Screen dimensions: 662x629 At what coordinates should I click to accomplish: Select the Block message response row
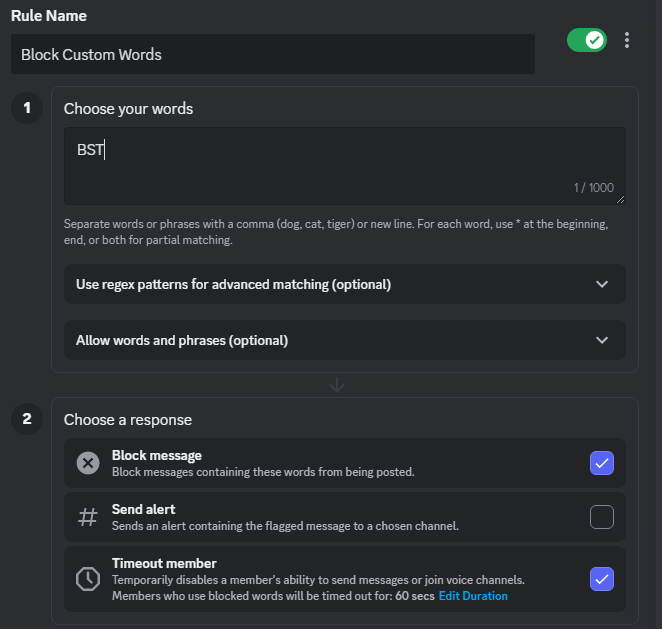point(330,463)
